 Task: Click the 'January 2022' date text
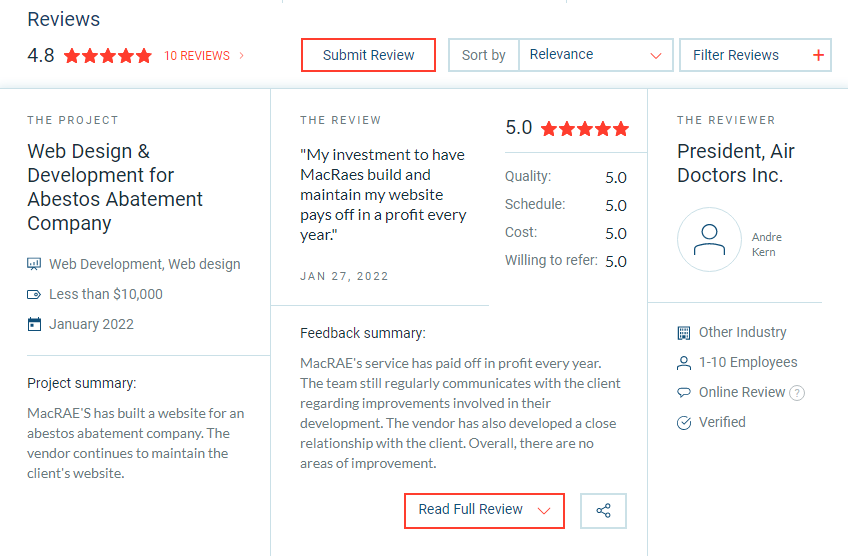[x=91, y=324]
